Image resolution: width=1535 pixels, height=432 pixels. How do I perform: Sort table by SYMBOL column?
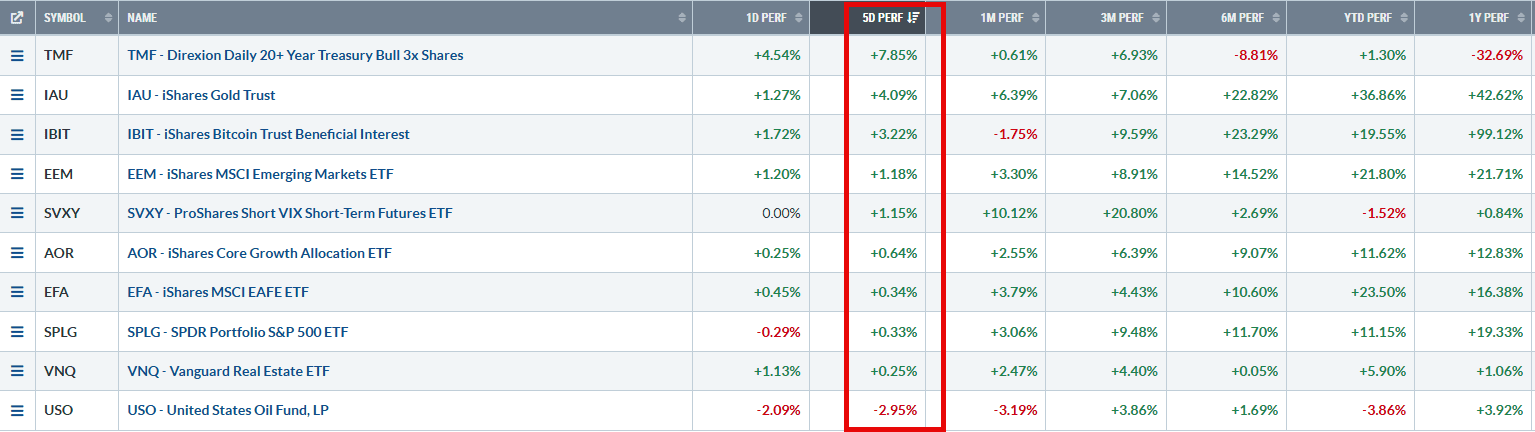pos(76,18)
